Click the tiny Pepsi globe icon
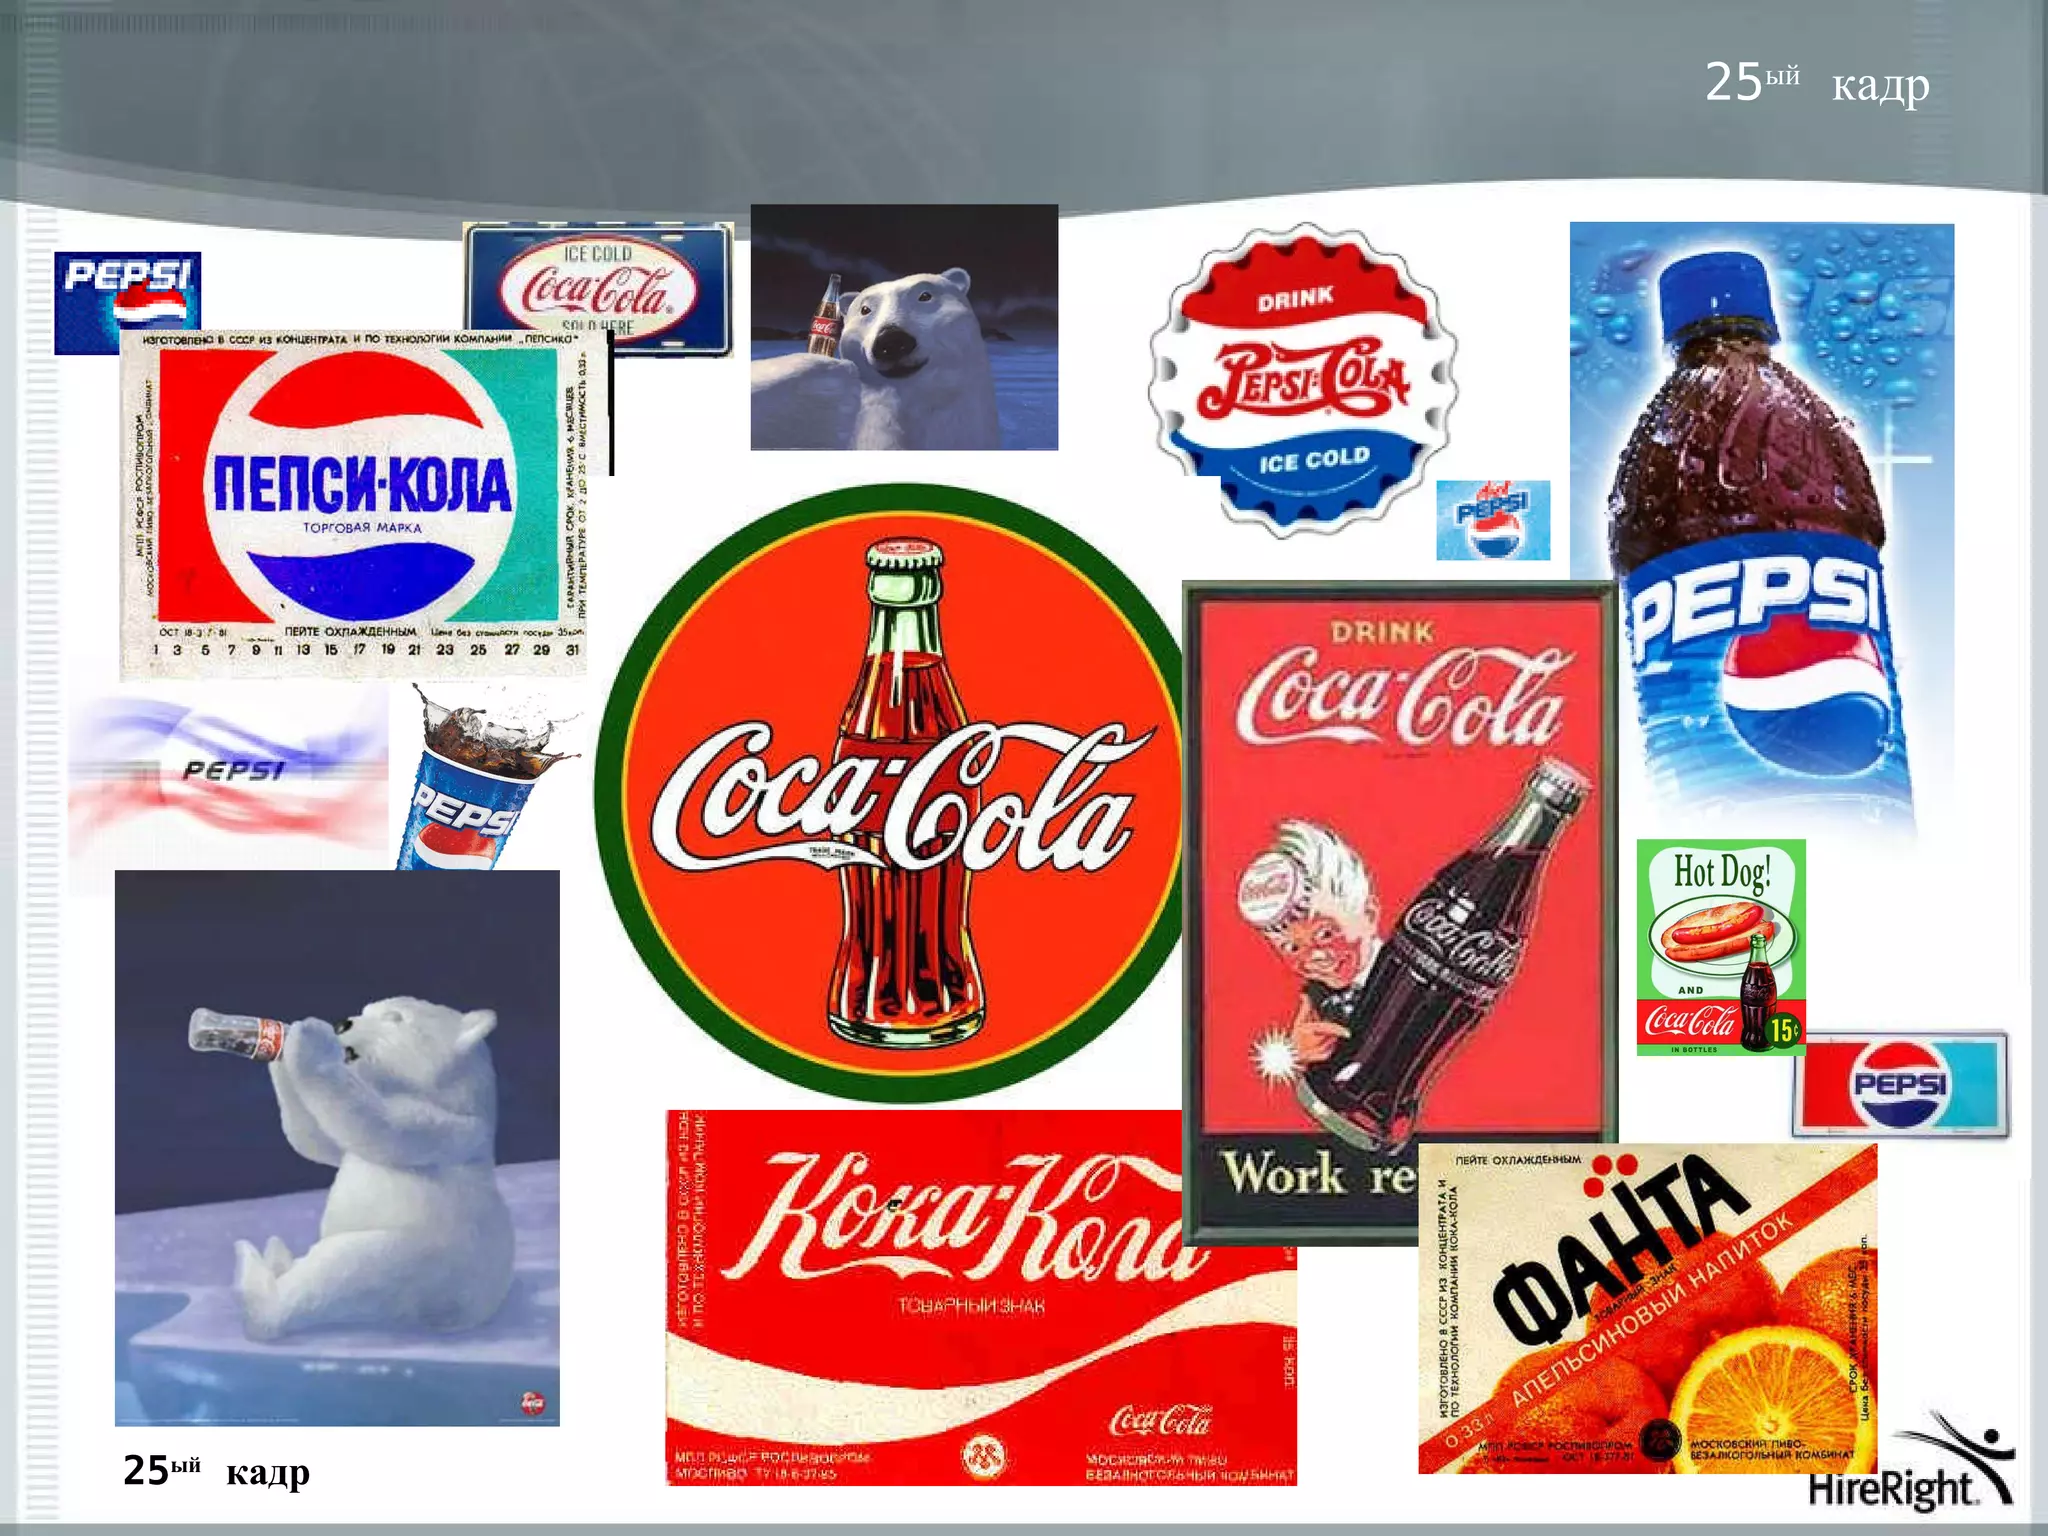This screenshot has width=2048, height=1536. pos(1492,521)
